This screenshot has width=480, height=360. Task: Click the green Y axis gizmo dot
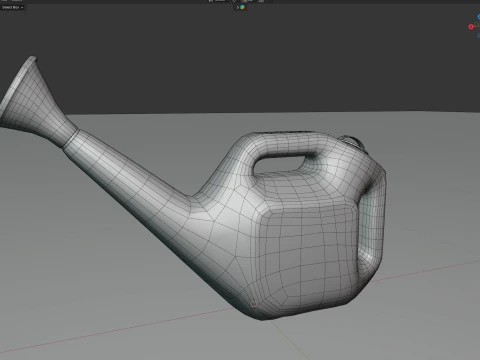[x=477, y=25]
